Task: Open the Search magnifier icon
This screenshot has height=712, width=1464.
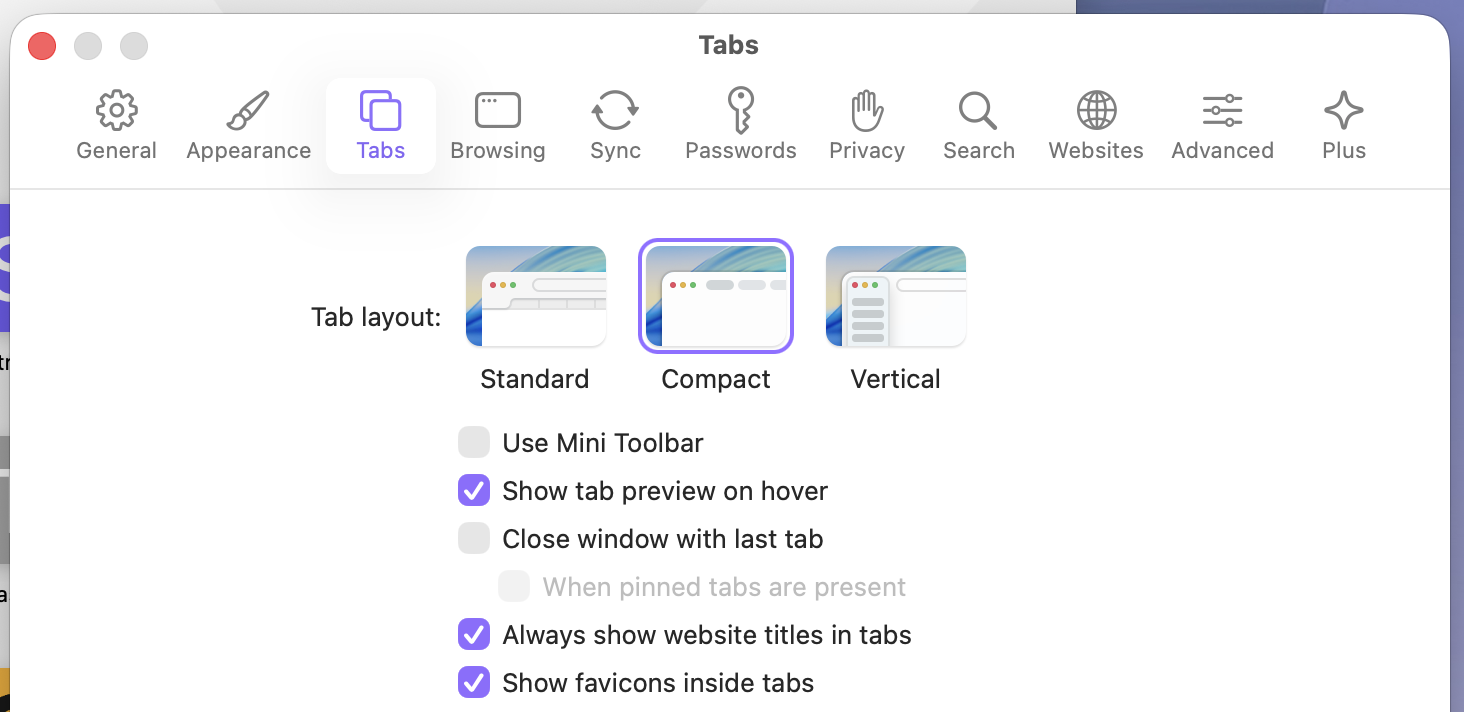Action: 977,111
